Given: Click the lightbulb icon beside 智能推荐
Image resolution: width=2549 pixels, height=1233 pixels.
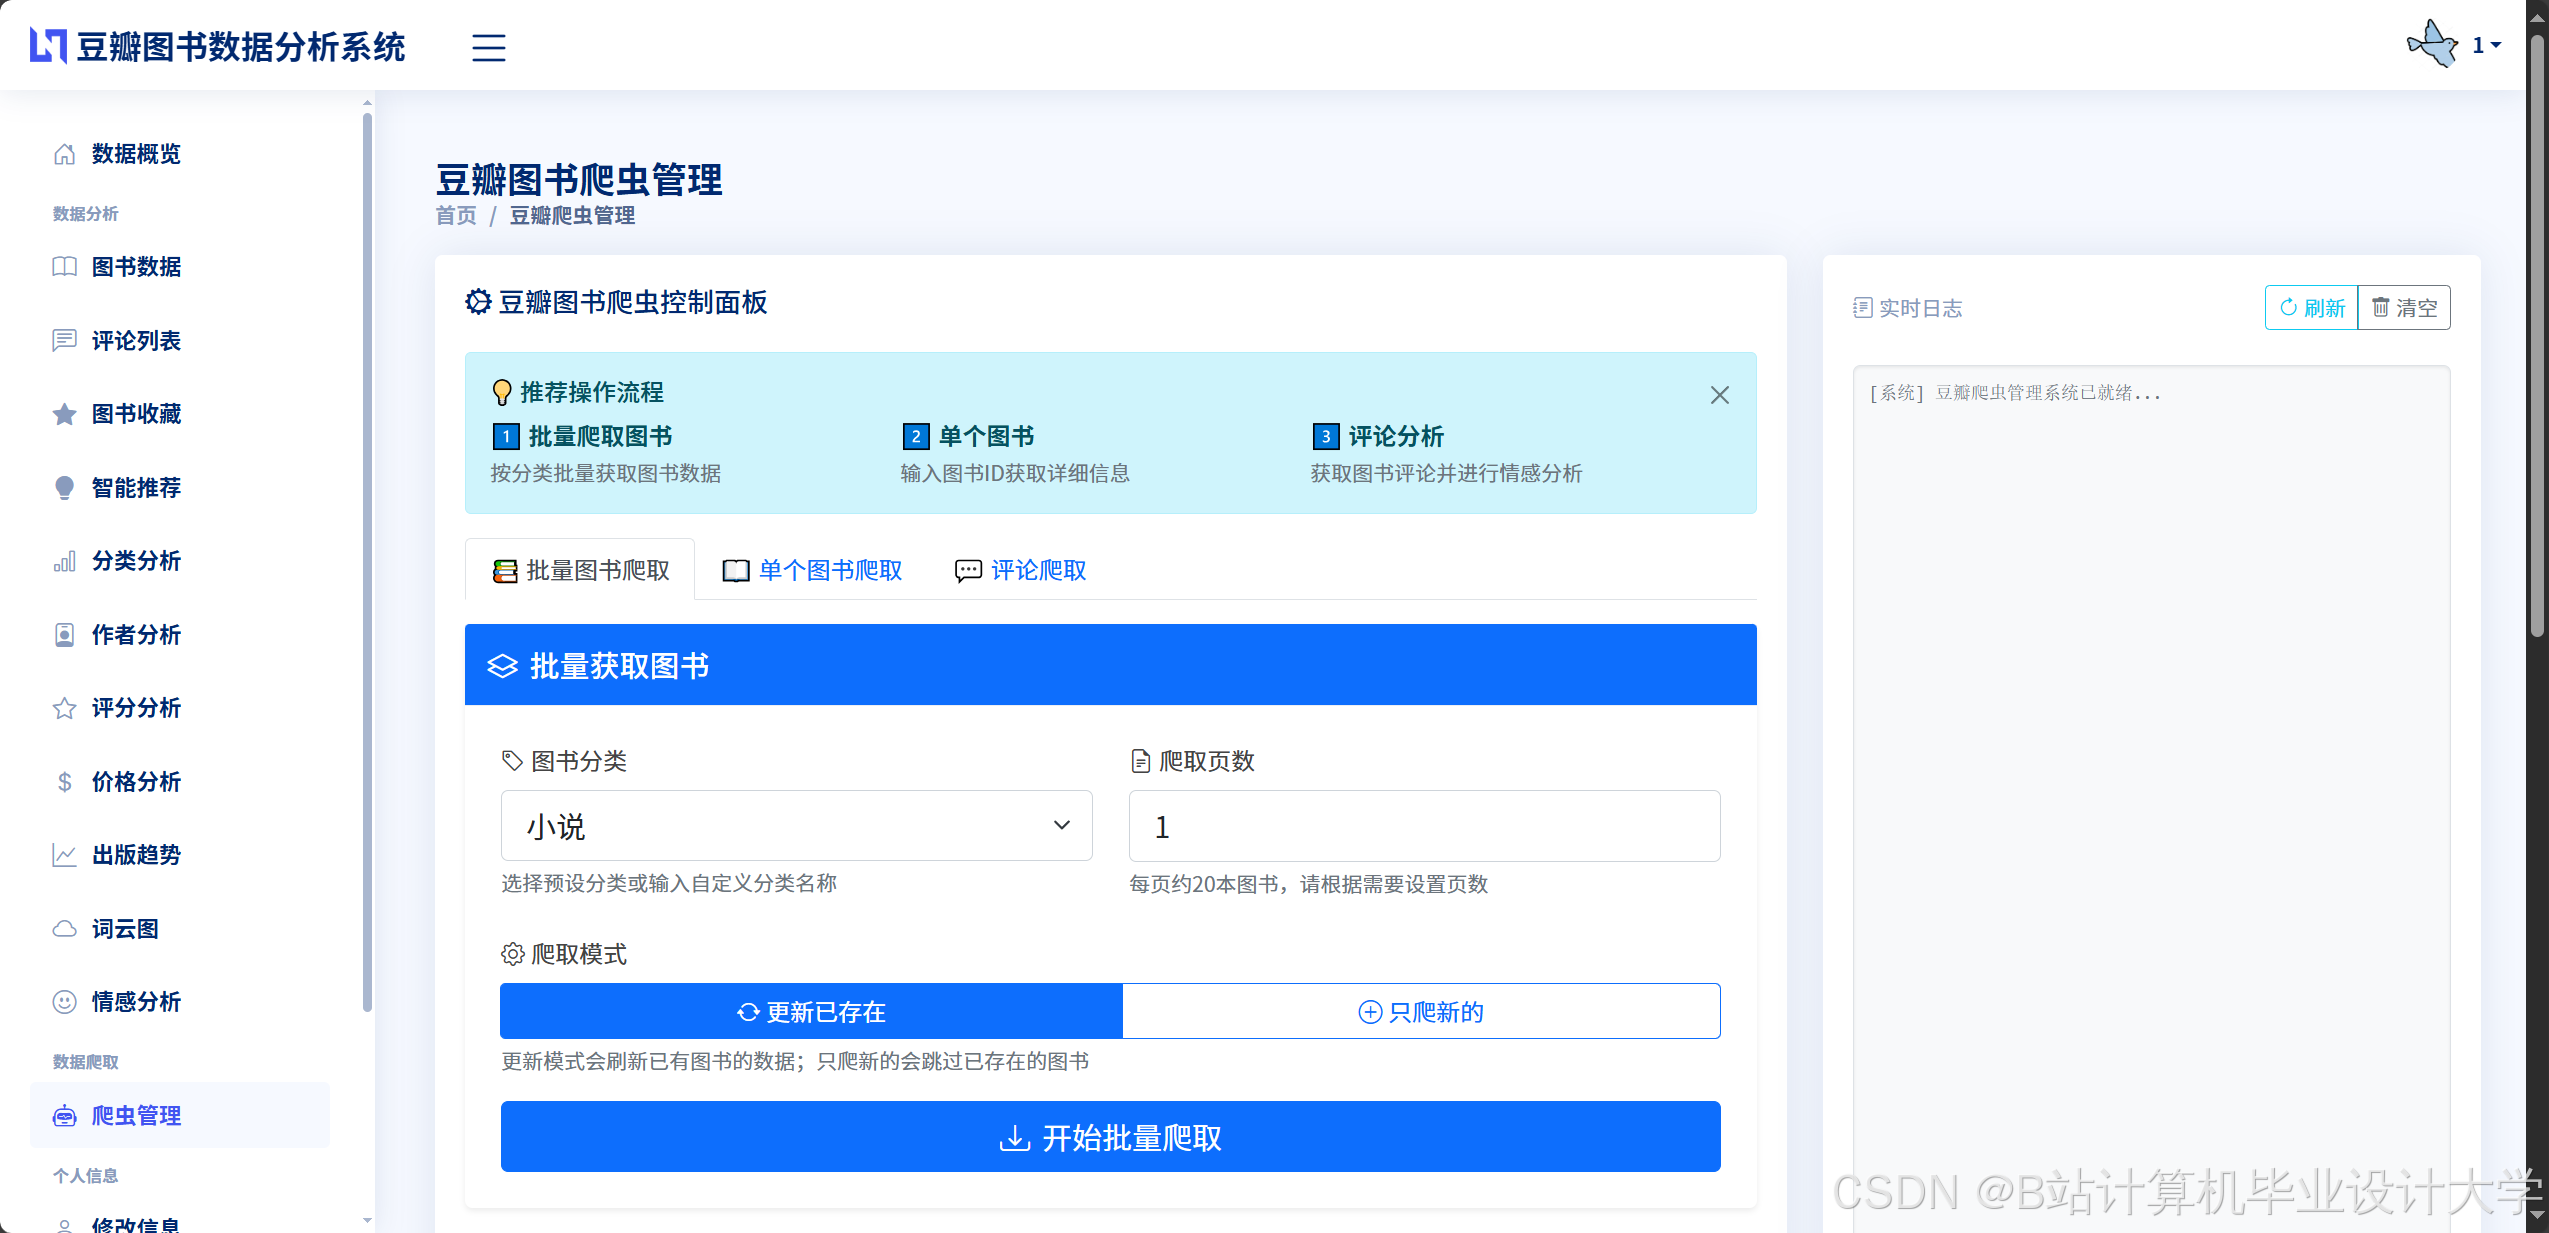Looking at the screenshot, I should (64, 488).
